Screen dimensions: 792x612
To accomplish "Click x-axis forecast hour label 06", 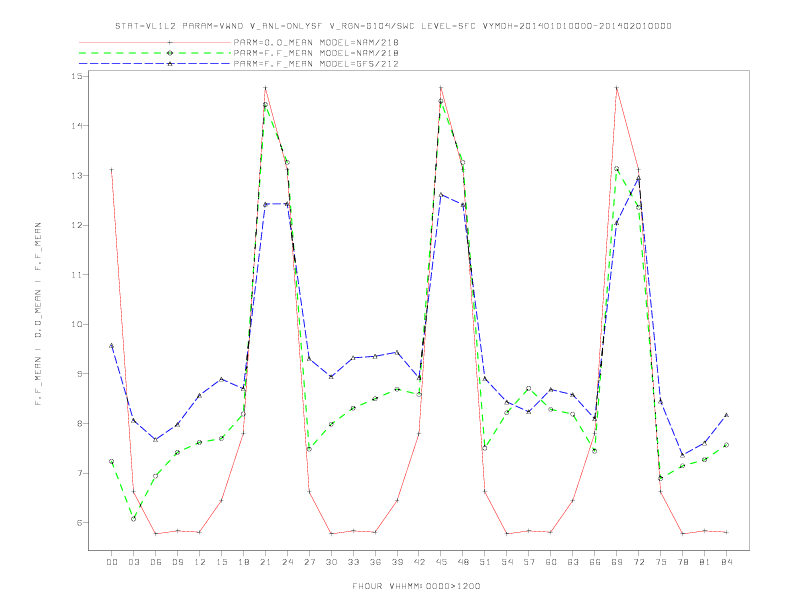I will click(x=156, y=562).
